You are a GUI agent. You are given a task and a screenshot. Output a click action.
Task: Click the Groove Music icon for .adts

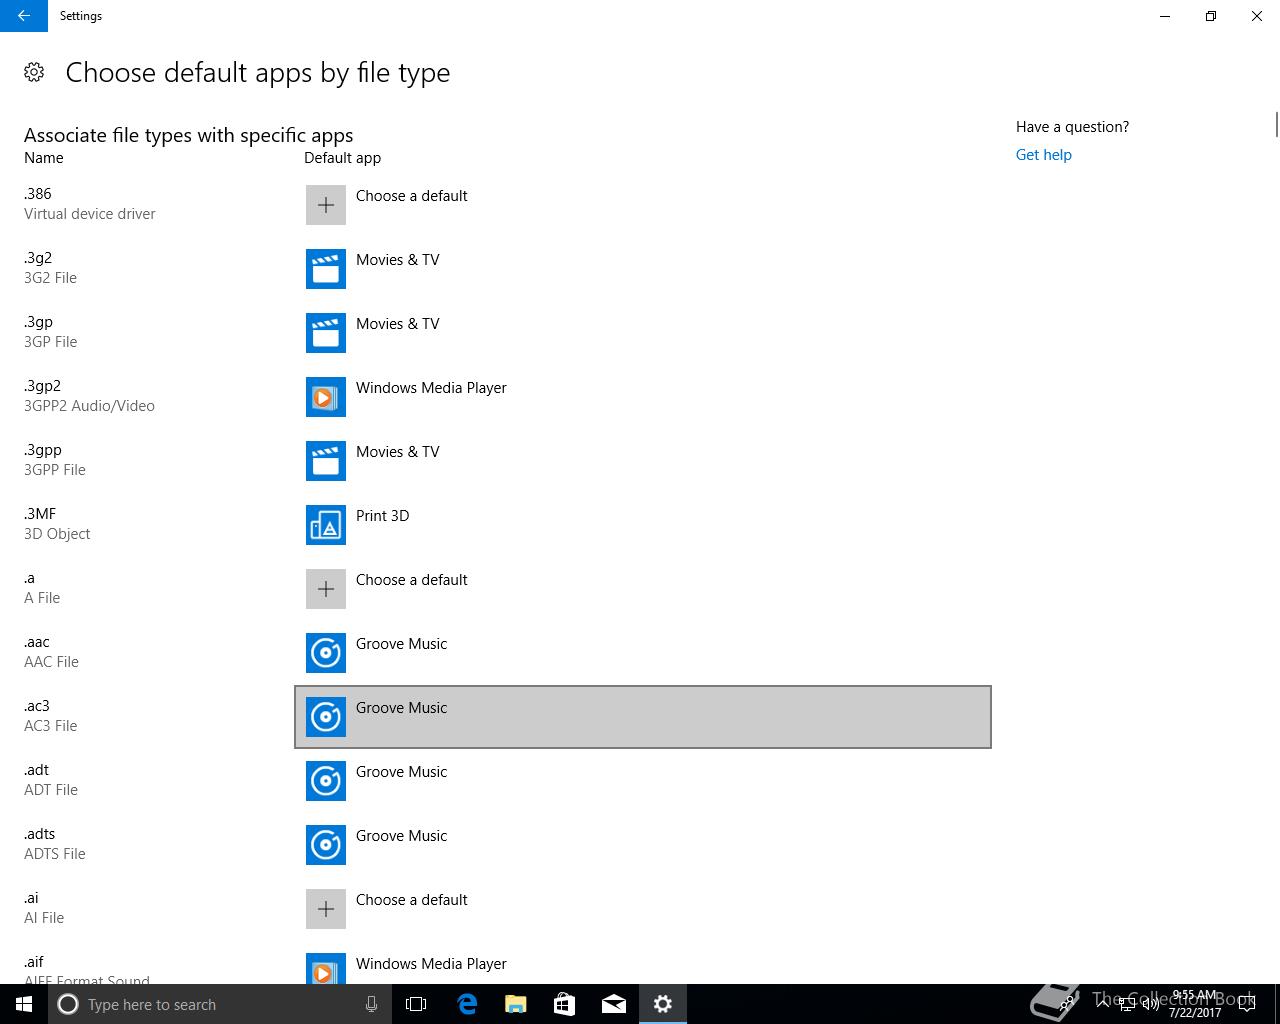326,845
